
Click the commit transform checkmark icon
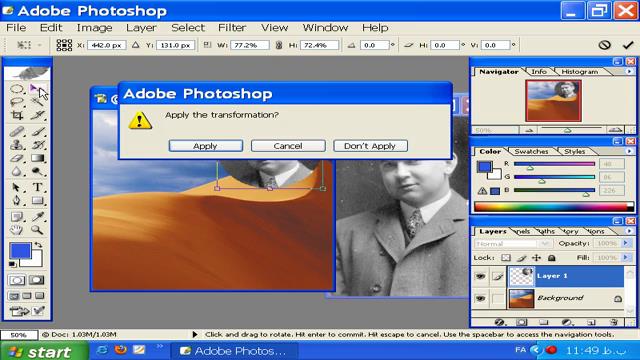point(628,45)
